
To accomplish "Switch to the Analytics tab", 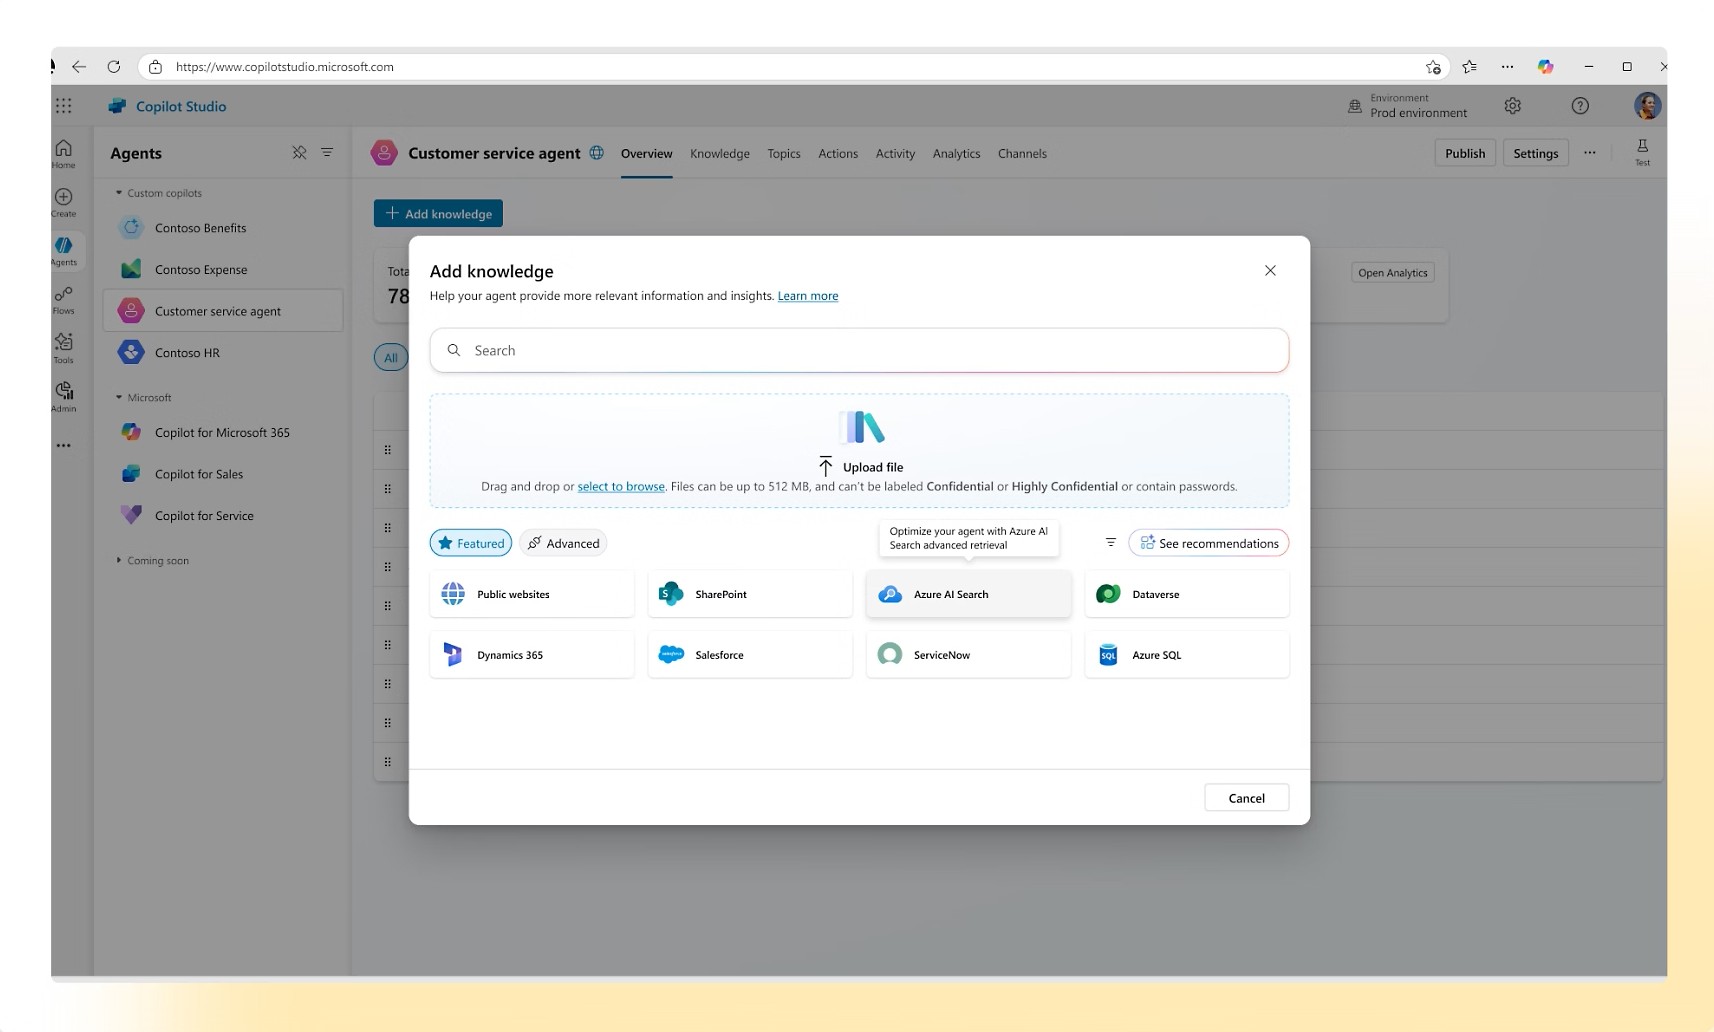I will 956,154.
